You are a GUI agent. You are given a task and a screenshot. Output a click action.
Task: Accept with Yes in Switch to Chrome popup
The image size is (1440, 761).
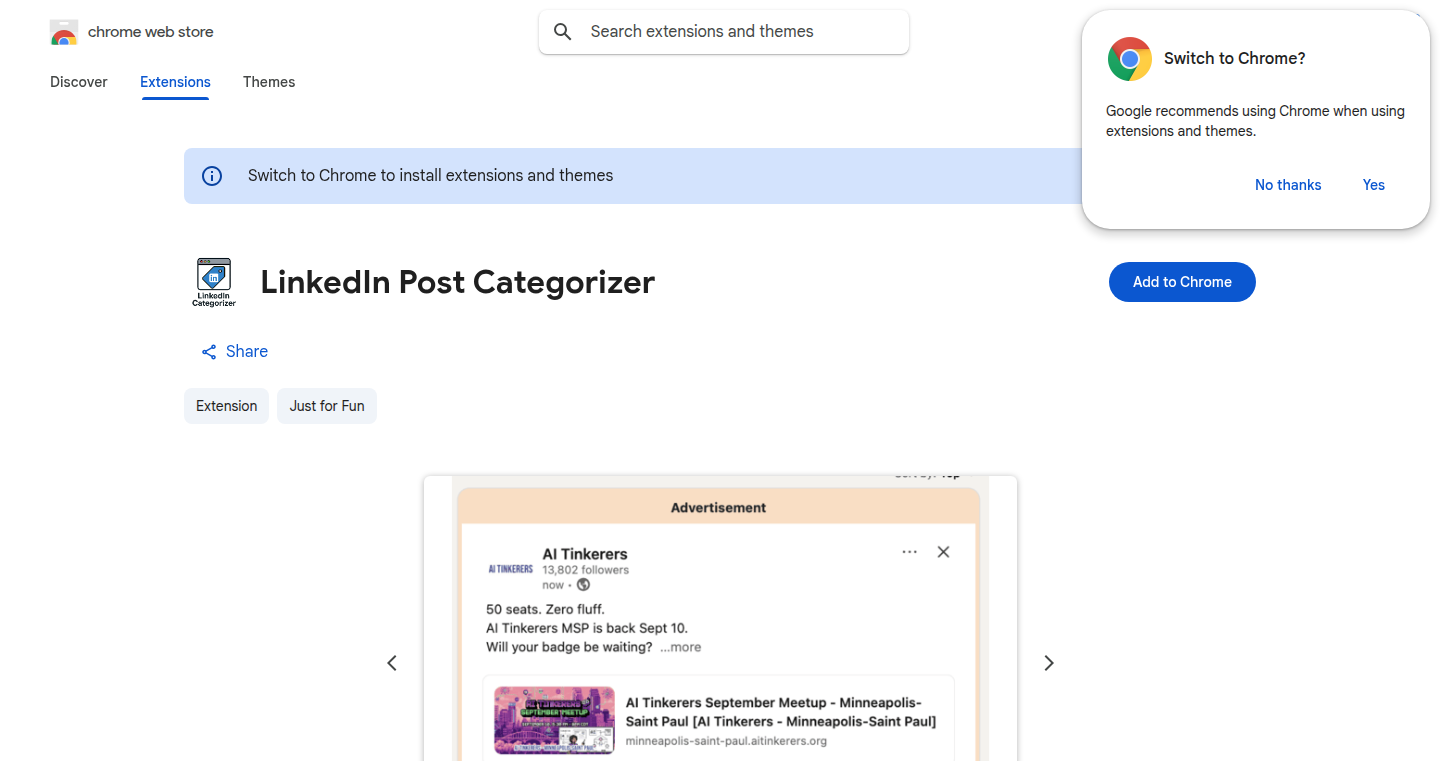click(x=1374, y=185)
